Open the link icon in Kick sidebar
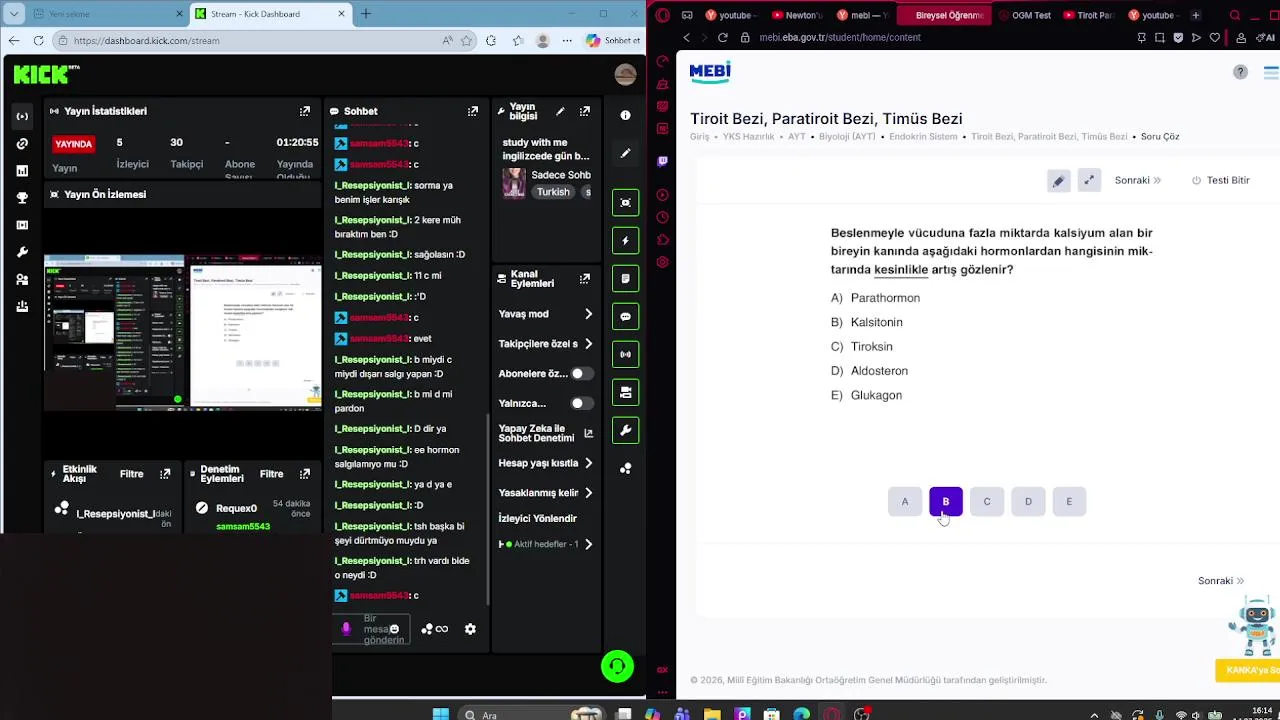Viewport: 1280px width, 720px height. 22,144
